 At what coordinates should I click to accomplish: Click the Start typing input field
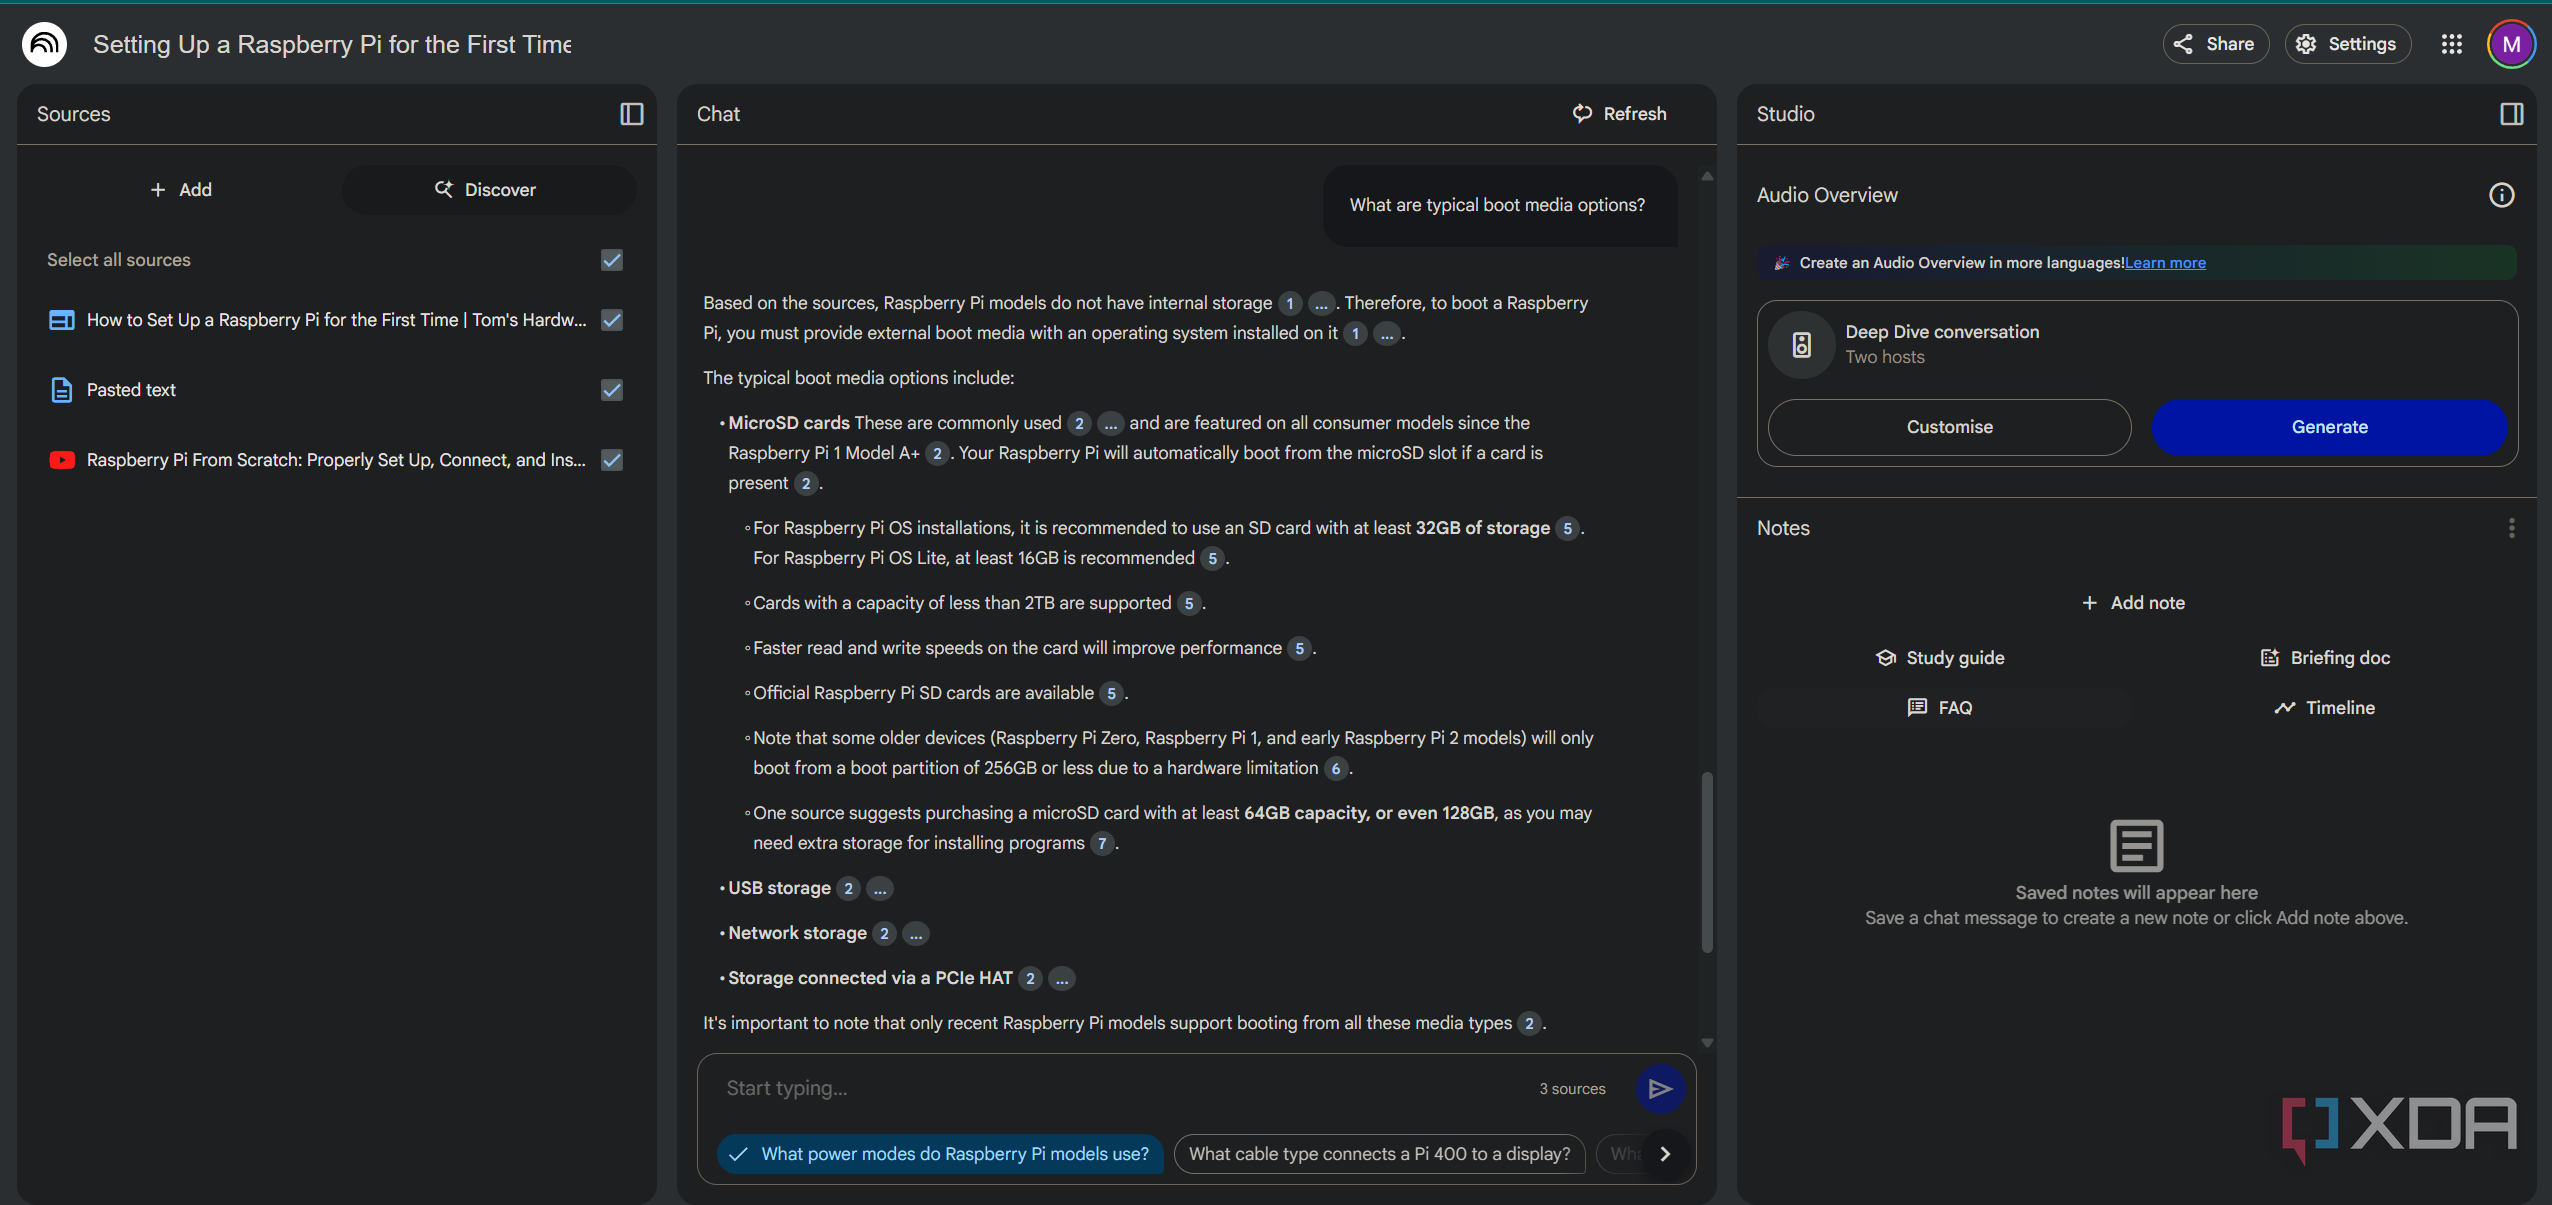click(1120, 1088)
